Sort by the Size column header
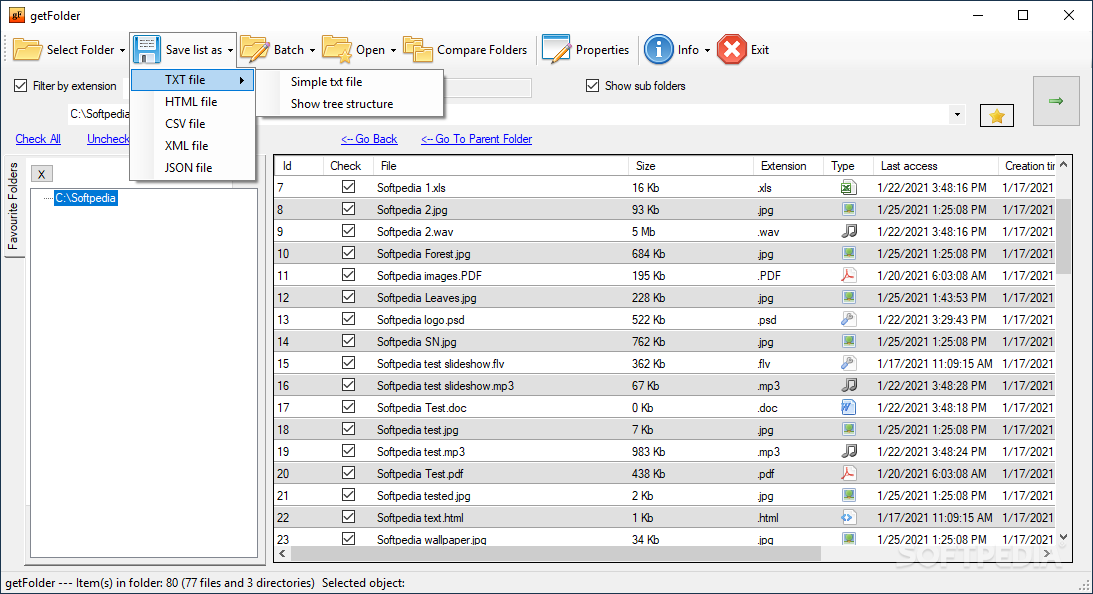This screenshot has width=1093, height=594. click(690, 166)
